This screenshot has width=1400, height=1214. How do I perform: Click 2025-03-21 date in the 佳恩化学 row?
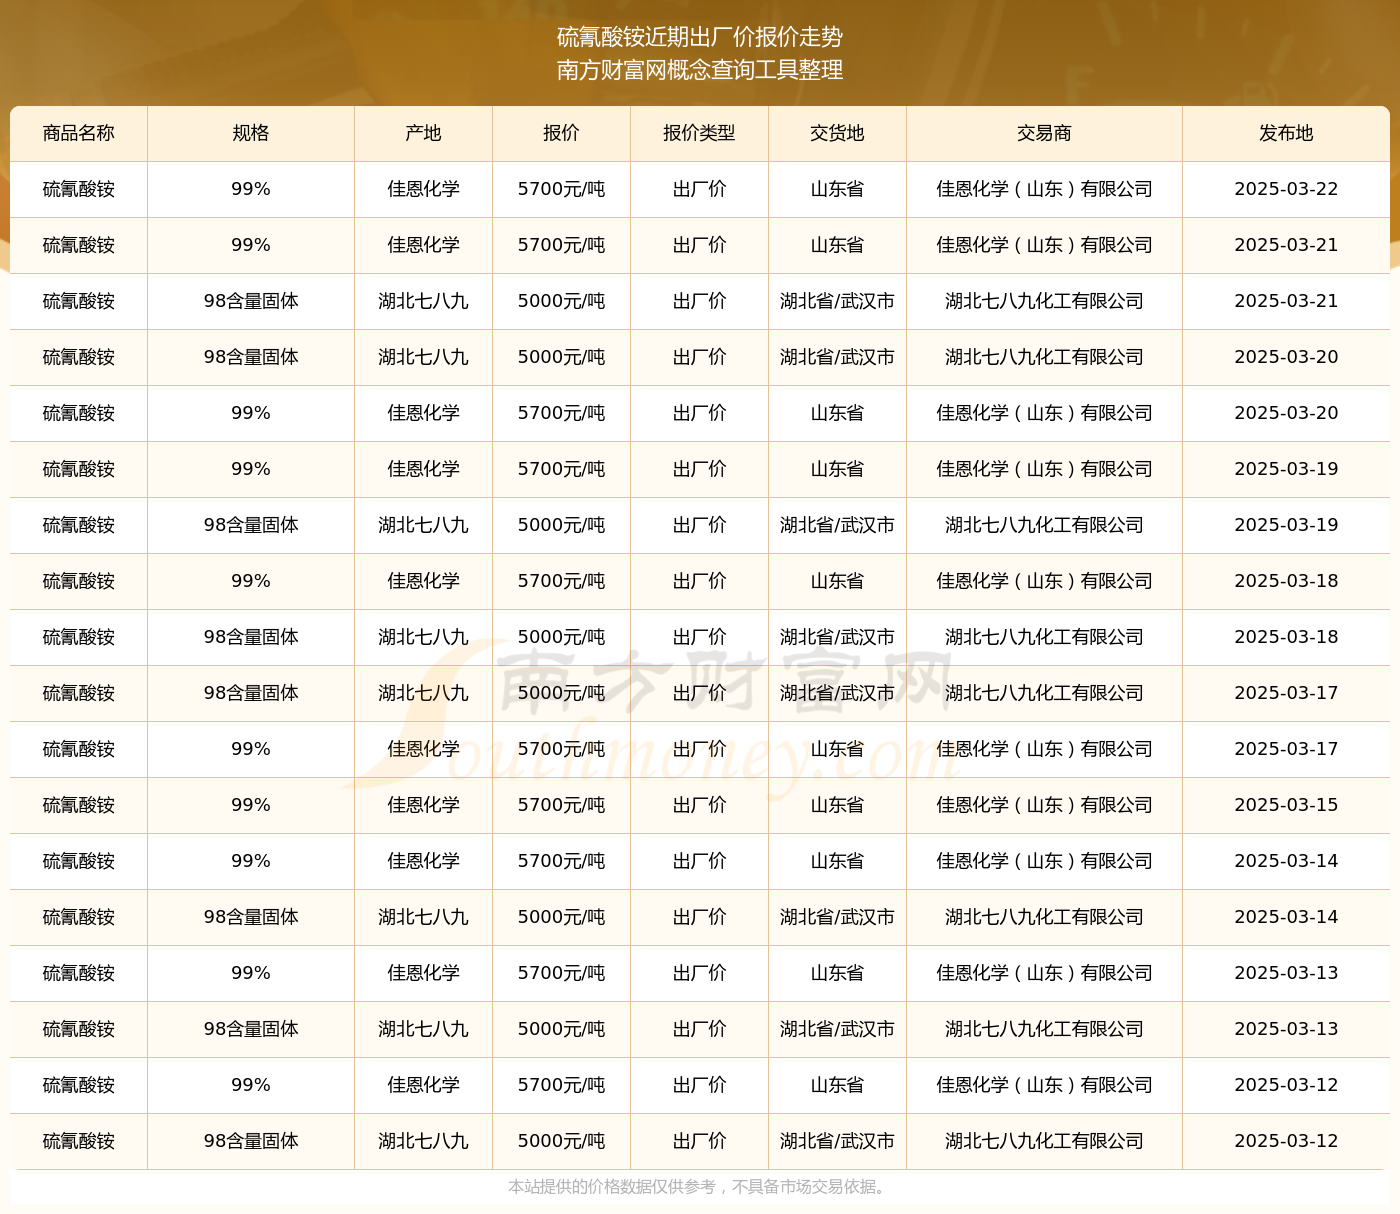click(x=1286, y=245)
